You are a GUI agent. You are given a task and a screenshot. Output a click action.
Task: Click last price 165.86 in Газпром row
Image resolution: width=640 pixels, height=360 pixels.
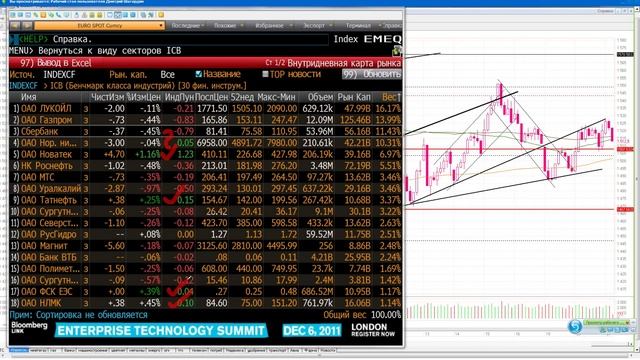coord(214,120)
